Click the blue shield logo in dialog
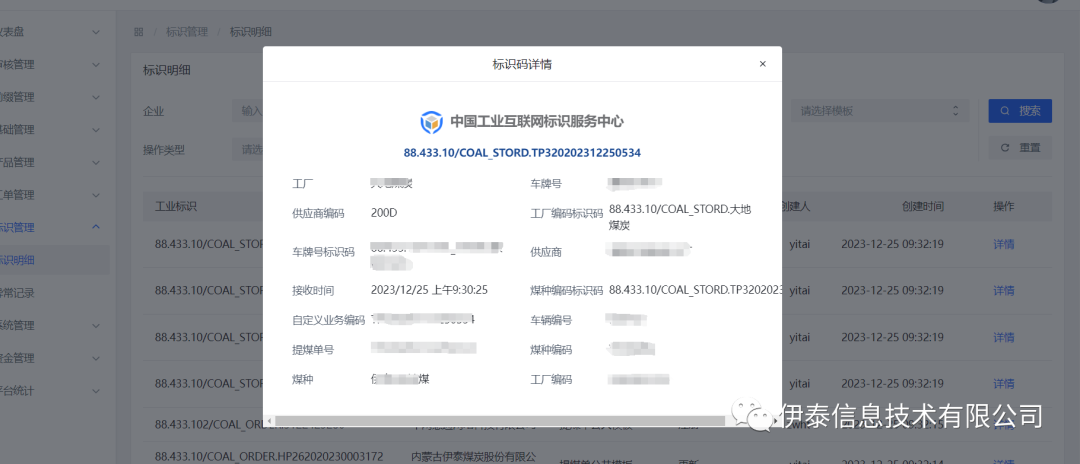 point(431,122)
